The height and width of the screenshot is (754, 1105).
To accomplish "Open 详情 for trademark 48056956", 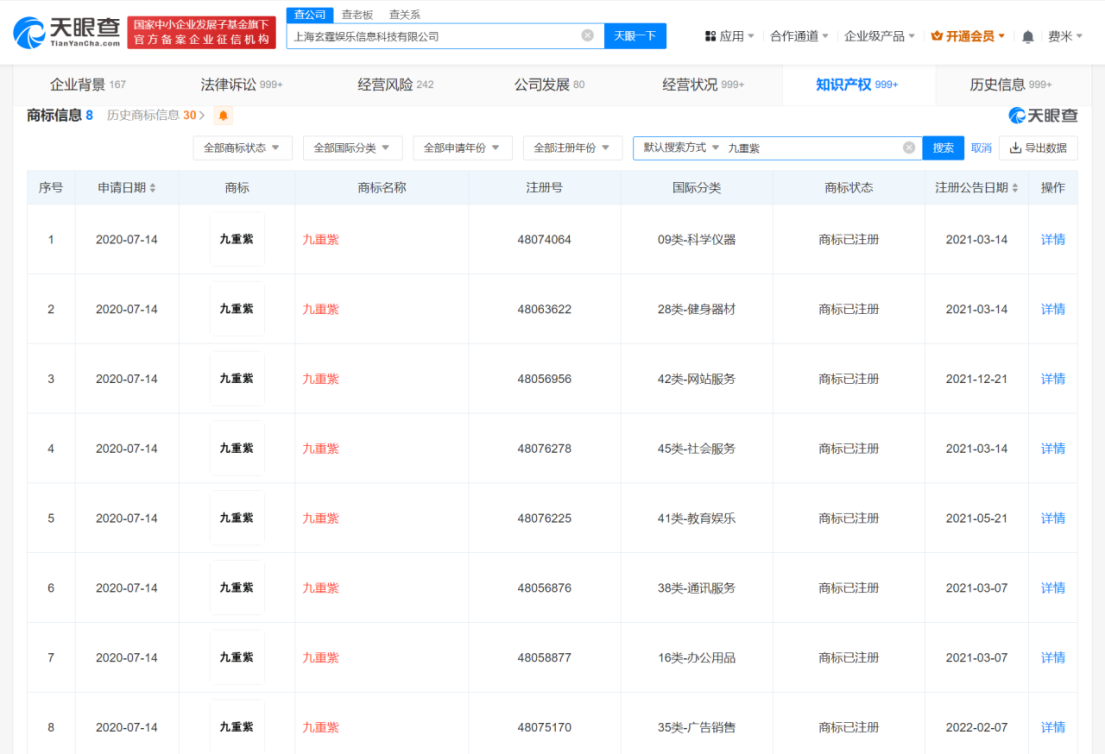I will click(1051, 379).
